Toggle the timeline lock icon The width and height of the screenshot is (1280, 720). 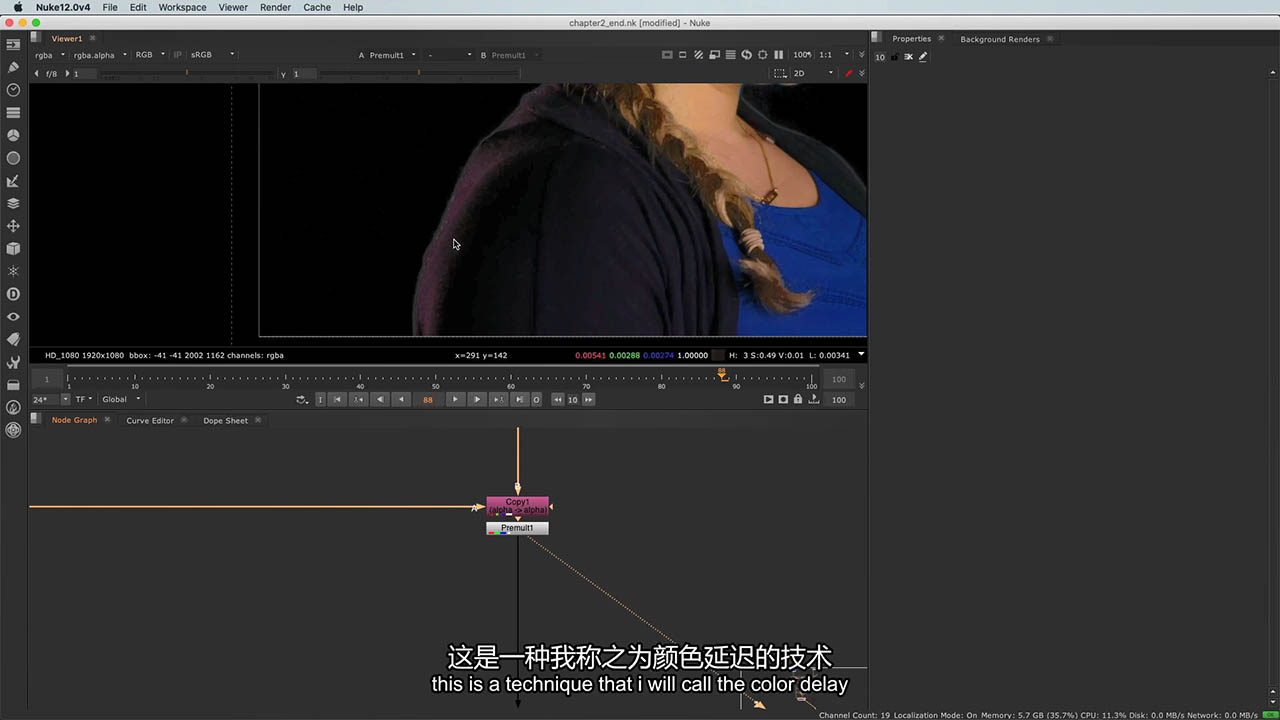click(x=797, y=399)
